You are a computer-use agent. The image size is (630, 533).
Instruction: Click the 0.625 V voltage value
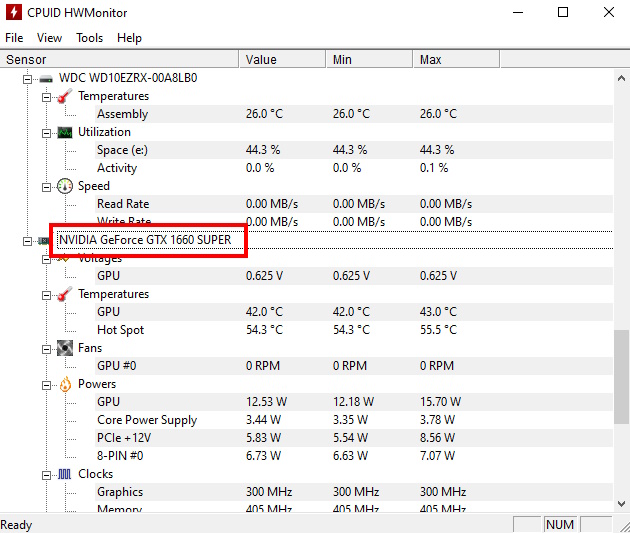point(264,276)
